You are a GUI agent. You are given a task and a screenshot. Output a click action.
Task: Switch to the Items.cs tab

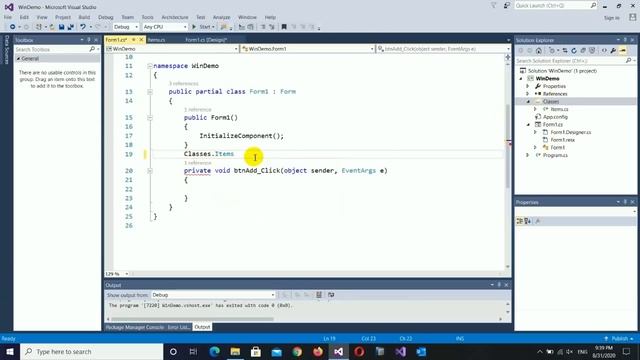pos(157,40)
